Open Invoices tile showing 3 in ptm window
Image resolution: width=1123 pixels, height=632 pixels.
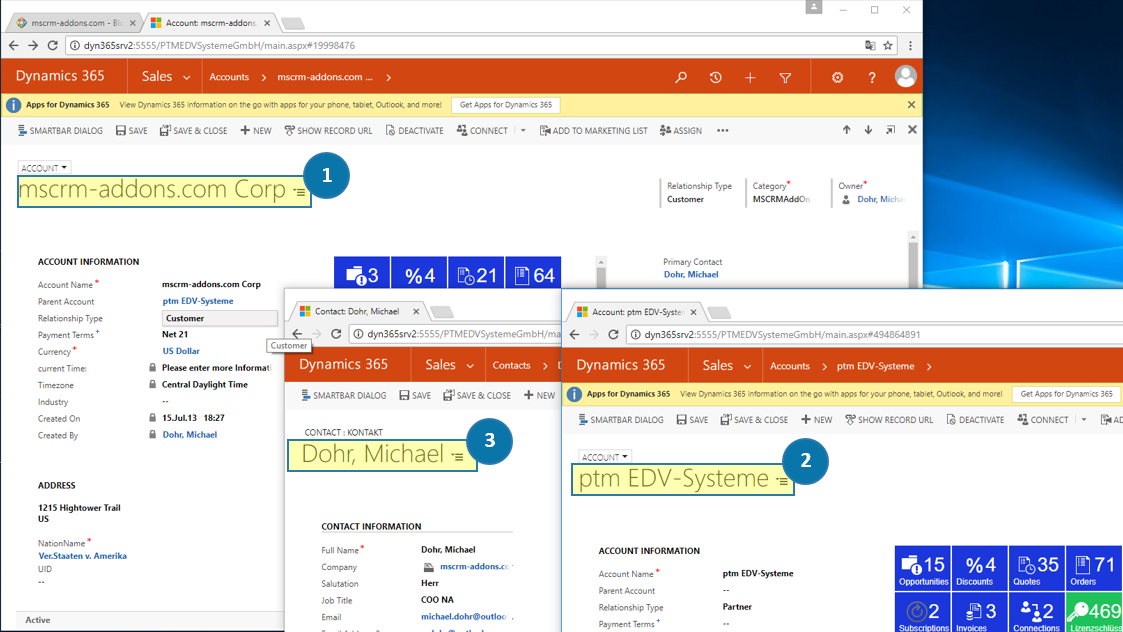pos(980,613)
